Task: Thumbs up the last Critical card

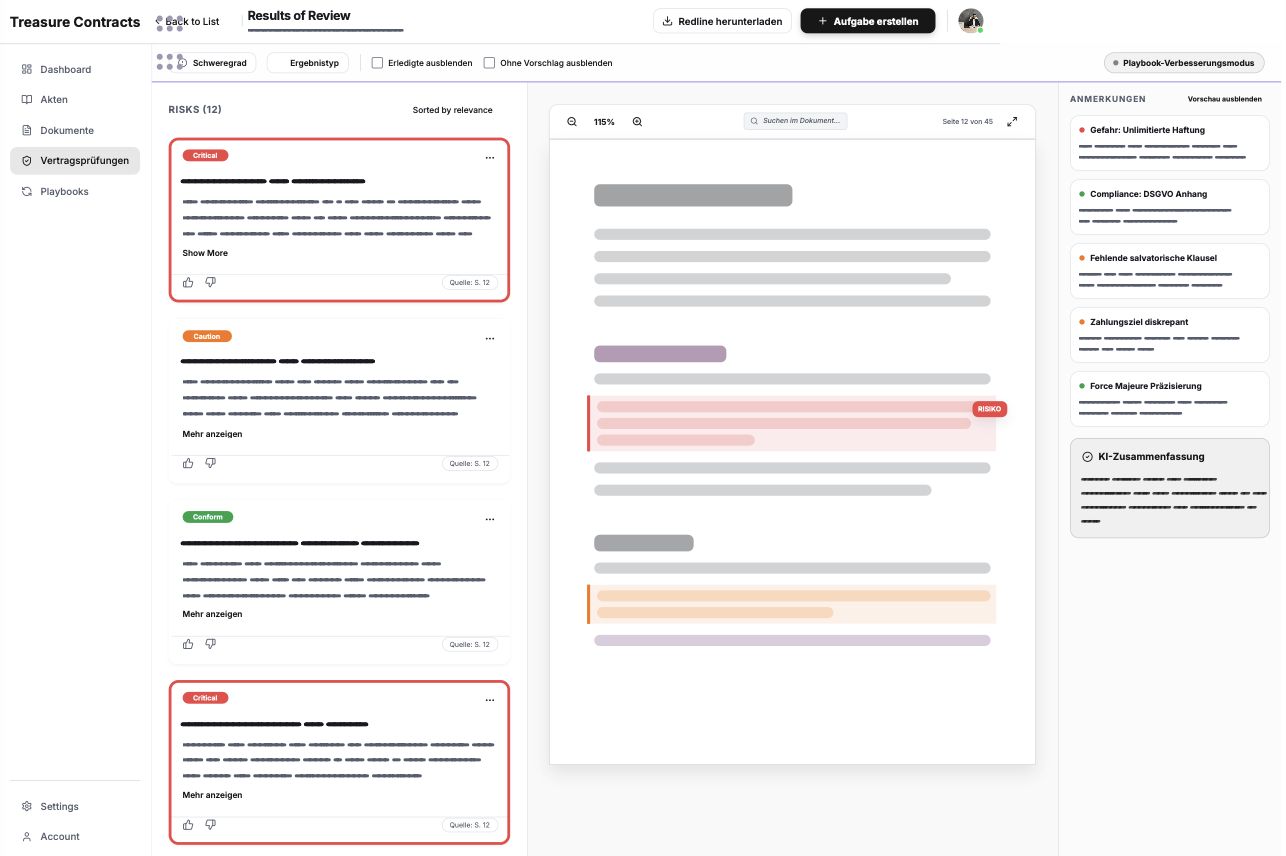Action: (x=188, y=824)
